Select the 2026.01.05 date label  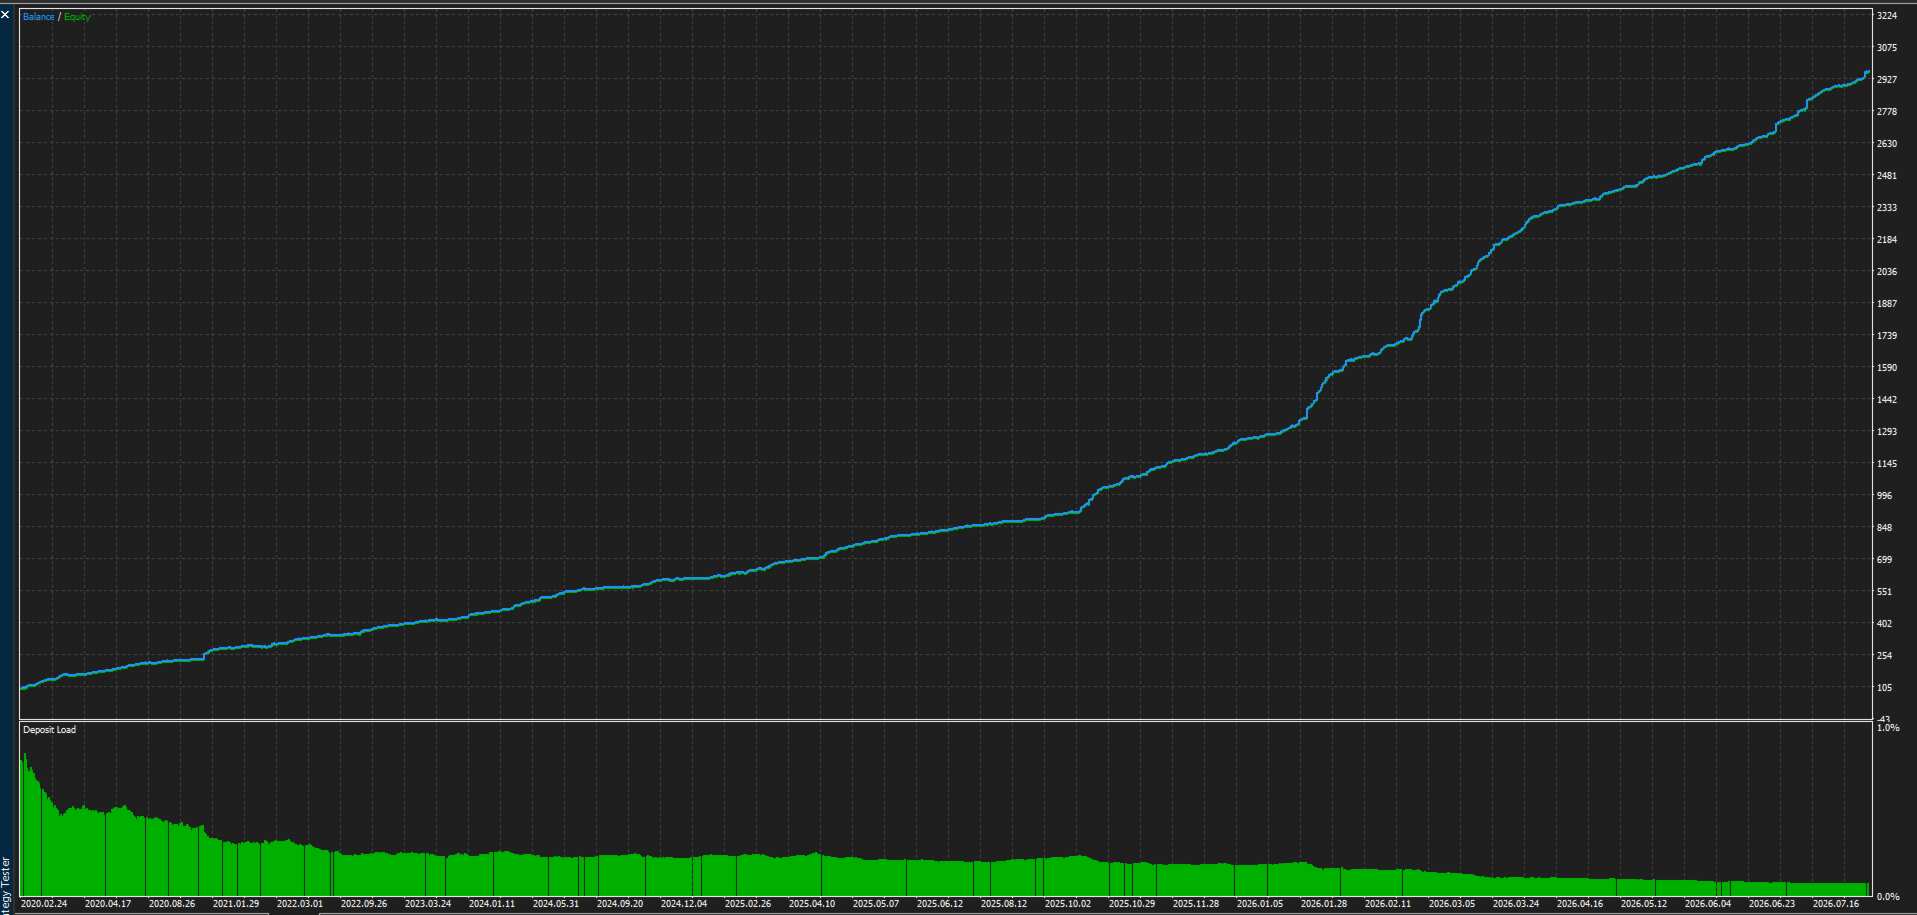[x=1260, y=904]
